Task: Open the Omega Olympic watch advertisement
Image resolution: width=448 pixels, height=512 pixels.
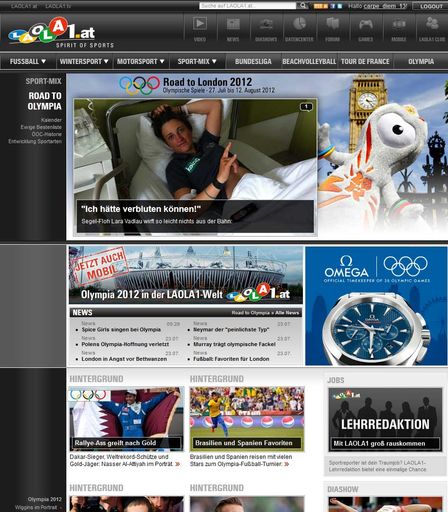Action: click(376, 306)
